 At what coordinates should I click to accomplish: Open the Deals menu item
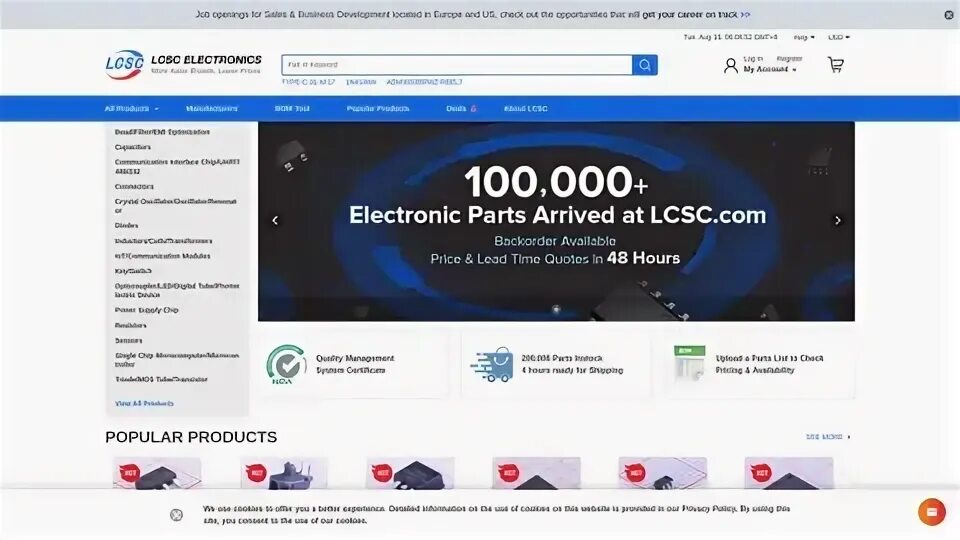click(456, 108)
